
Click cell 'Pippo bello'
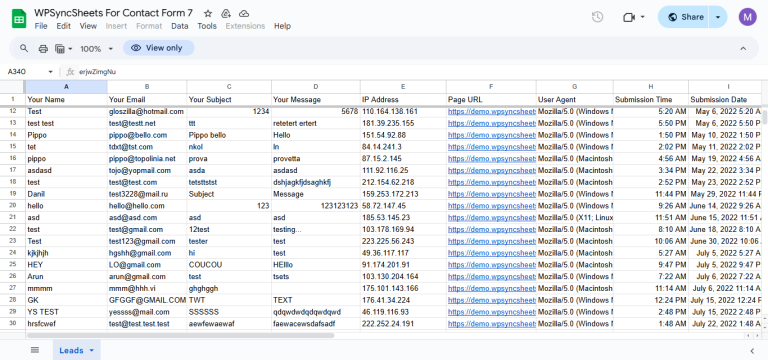click(x=229, y=135)
